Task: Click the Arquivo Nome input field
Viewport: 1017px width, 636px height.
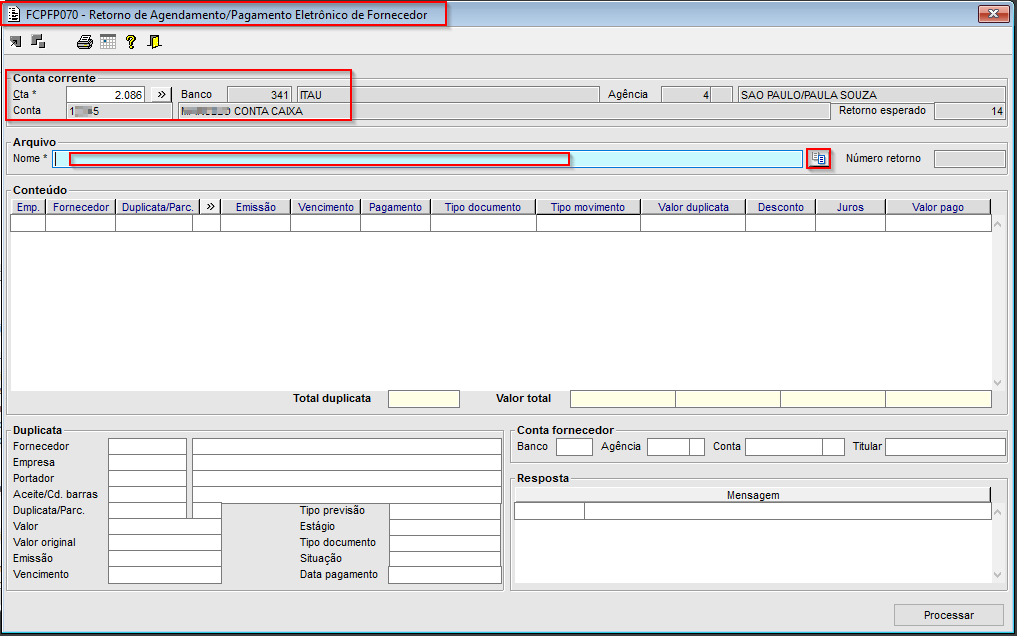Action: 427,159
